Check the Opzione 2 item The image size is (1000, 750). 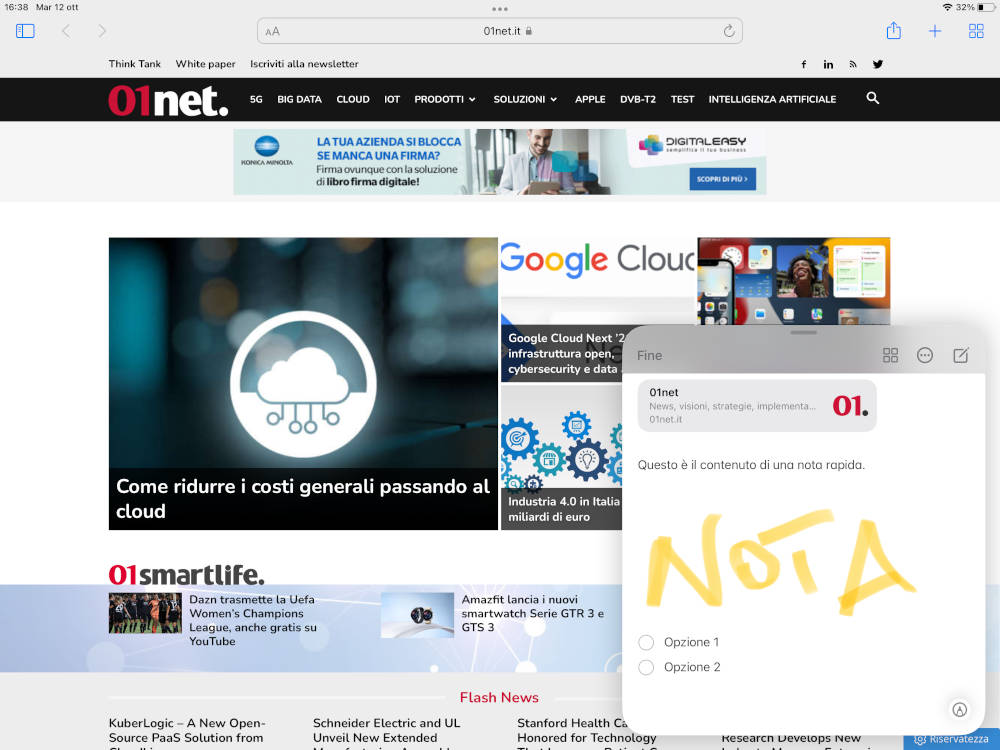point(646,667)
